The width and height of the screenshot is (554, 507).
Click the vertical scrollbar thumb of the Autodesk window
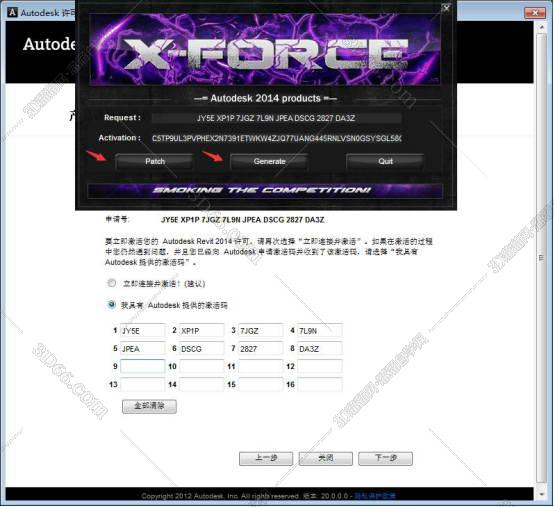(x=541, y=258)
